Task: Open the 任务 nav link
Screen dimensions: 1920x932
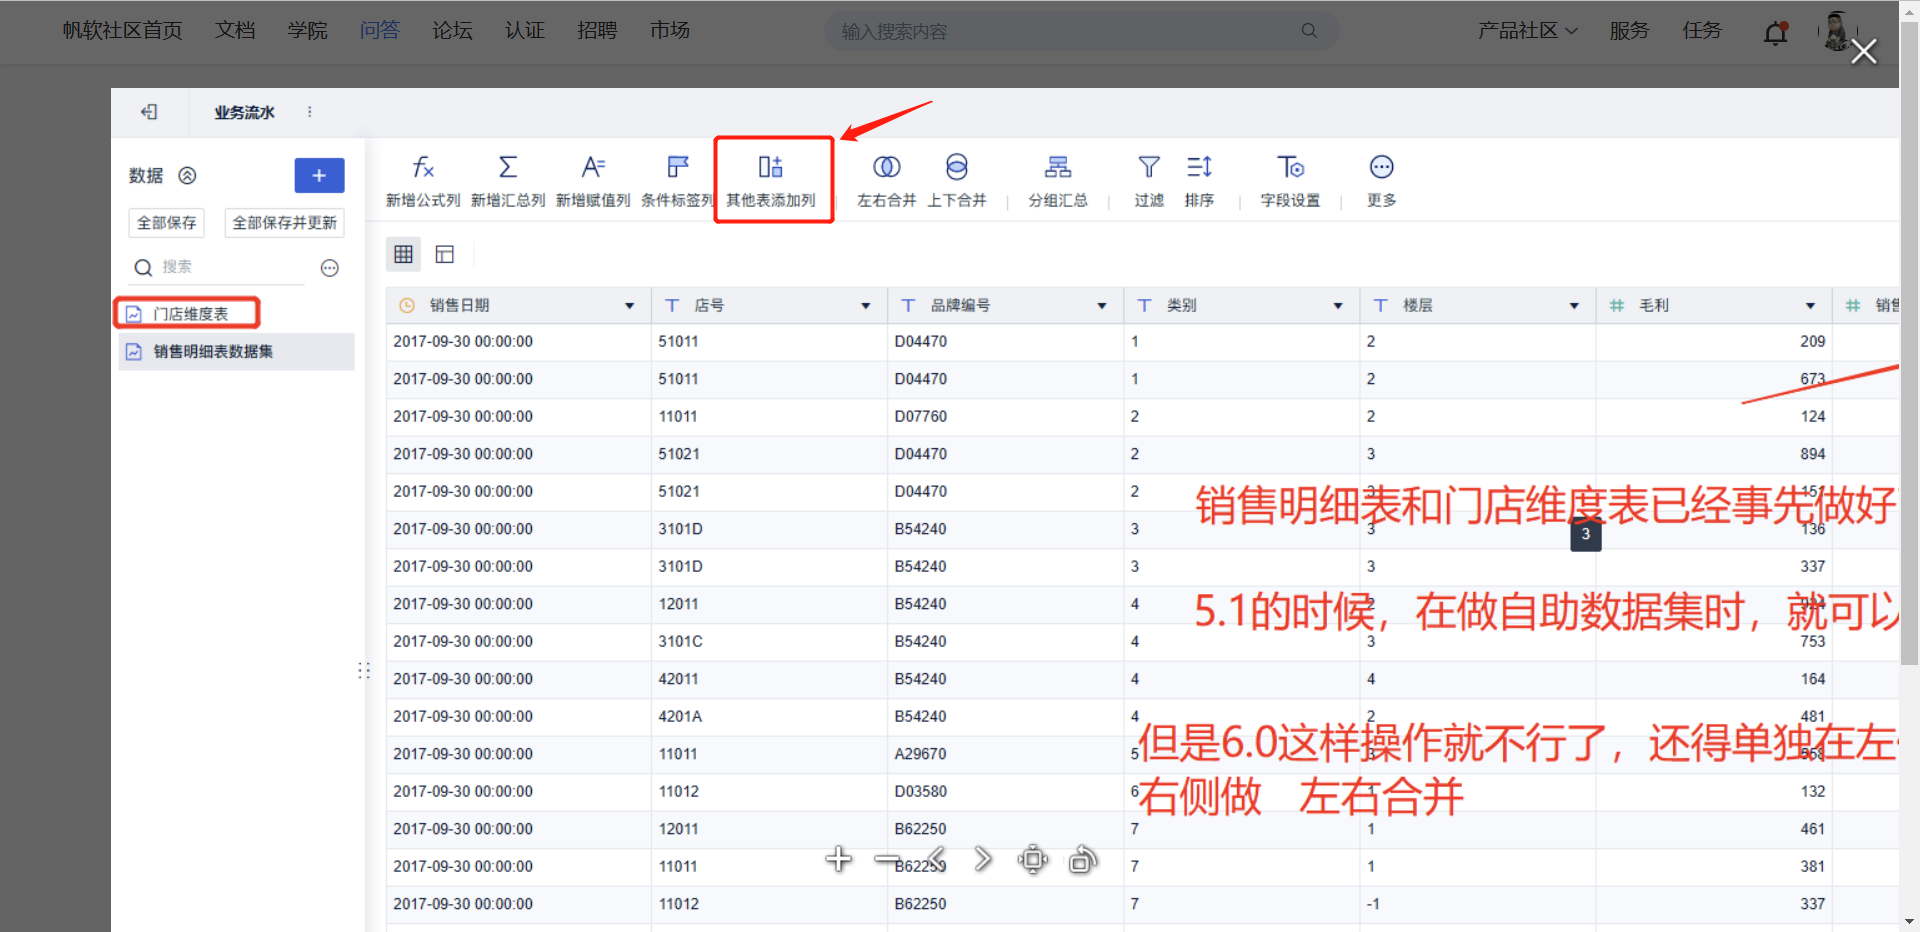Action: tap(1702, 31)
